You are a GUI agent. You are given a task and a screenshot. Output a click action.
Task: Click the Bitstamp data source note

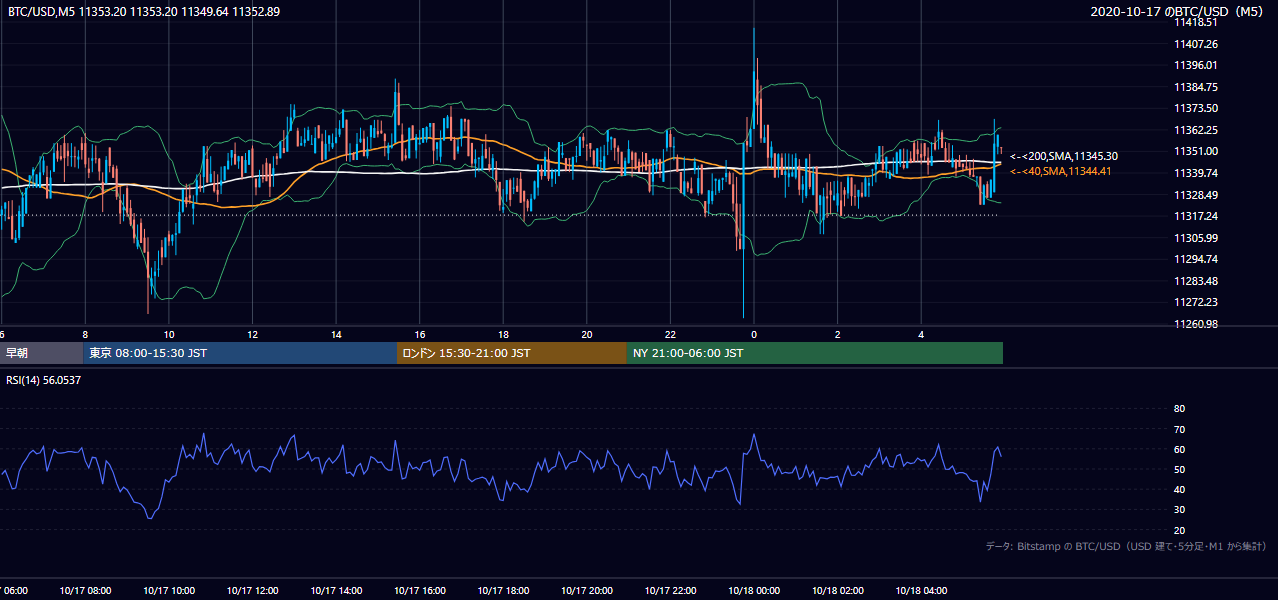(1126, 547)
